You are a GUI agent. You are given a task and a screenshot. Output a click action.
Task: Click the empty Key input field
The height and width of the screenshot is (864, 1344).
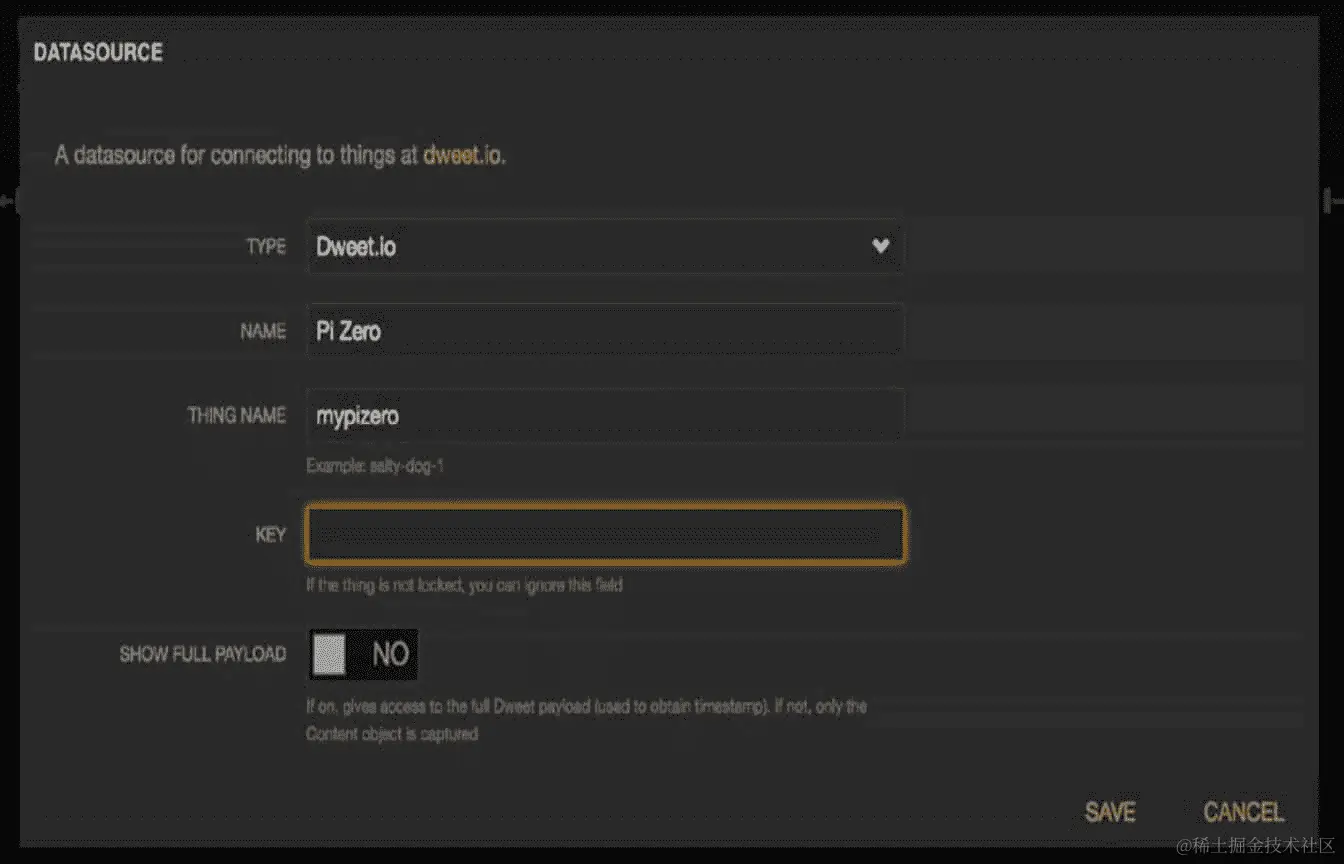605,535
